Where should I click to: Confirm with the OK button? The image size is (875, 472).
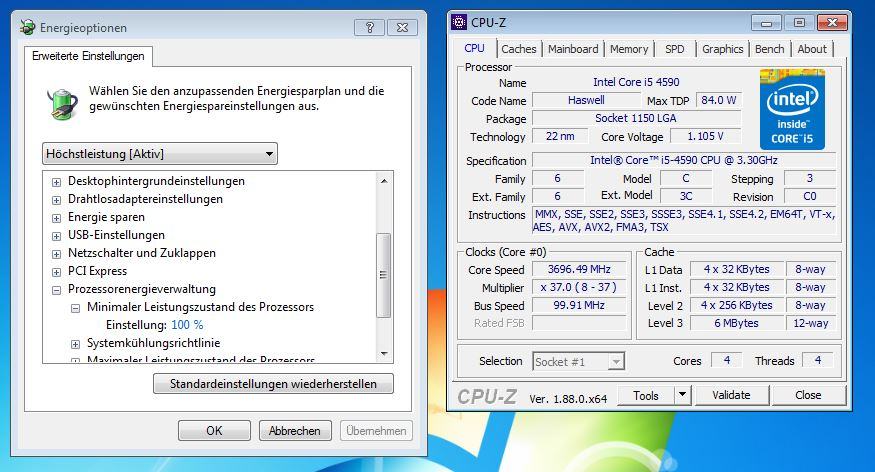pyautogui.click(x=214, y=431)
